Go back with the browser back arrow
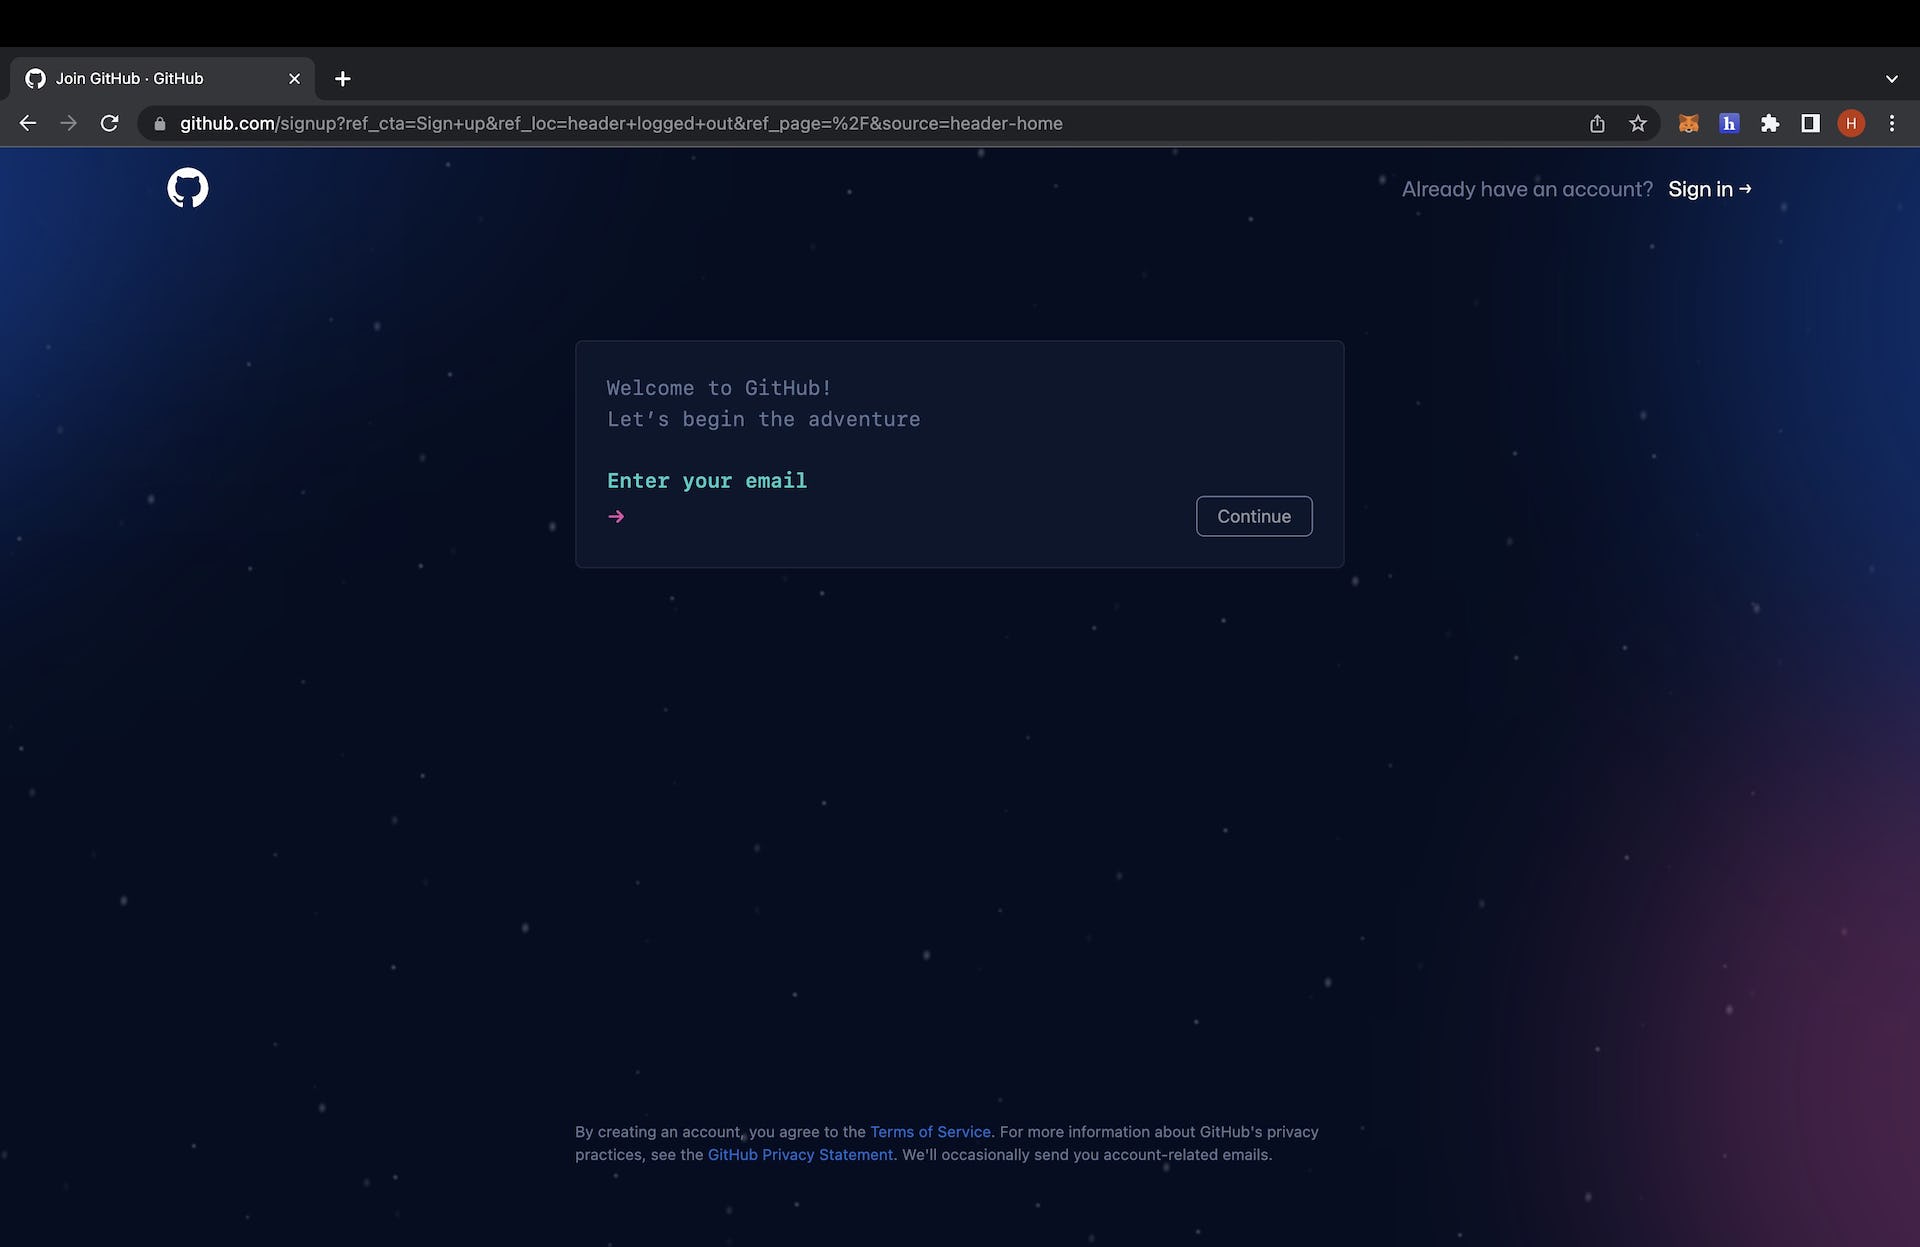 pyautogui.click(x=28, y=123)
